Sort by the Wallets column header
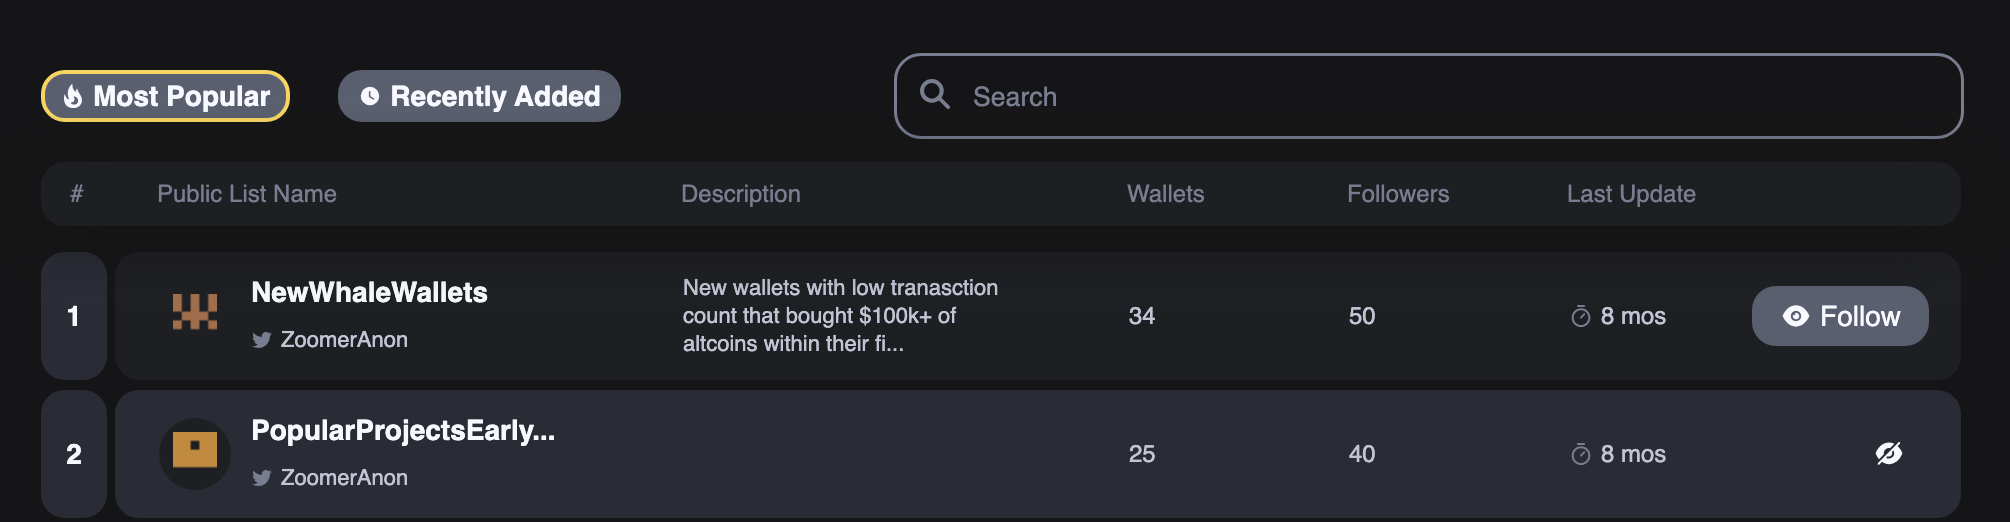Viewport: 2010px width, 522px height. tap(1166, 194)
